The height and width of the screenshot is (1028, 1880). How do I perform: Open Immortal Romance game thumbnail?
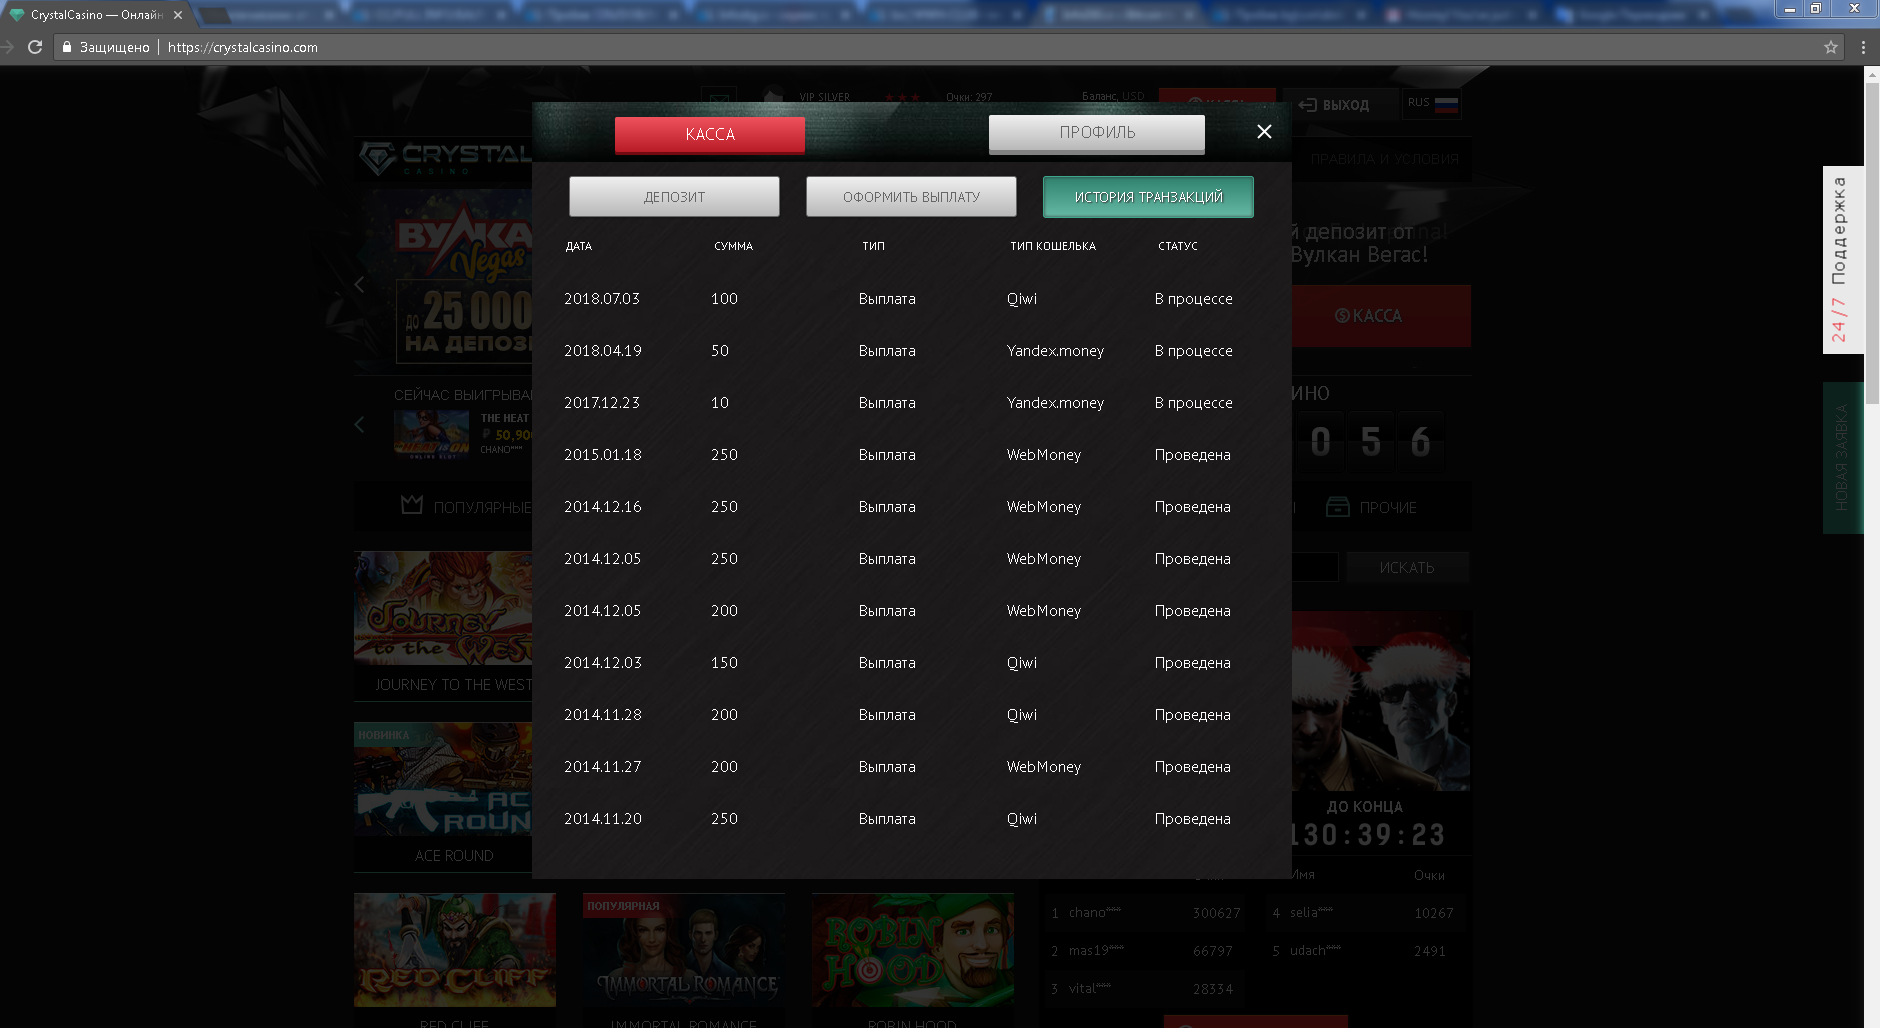coord(684,950)
